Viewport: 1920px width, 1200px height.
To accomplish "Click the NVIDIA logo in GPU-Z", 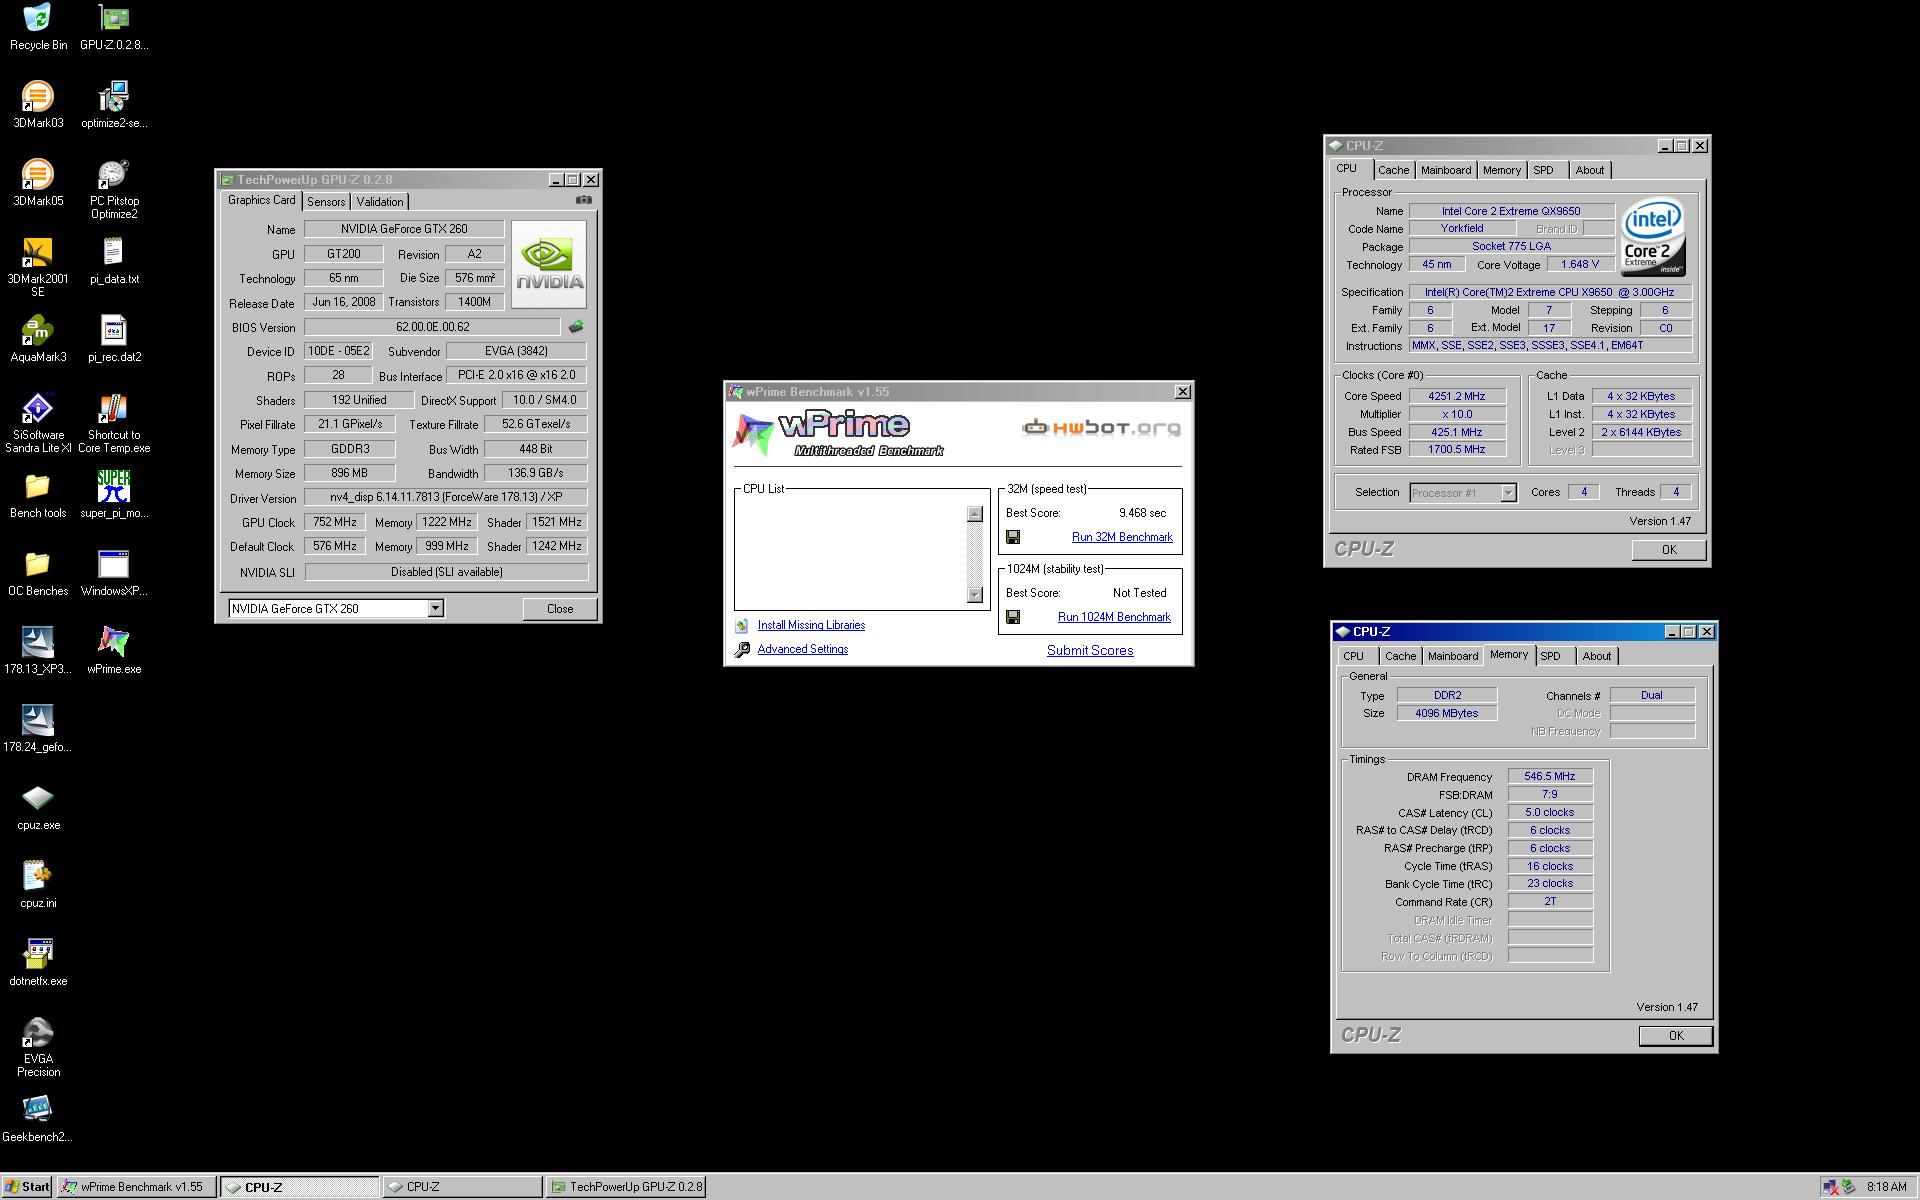I will point(549,264).
